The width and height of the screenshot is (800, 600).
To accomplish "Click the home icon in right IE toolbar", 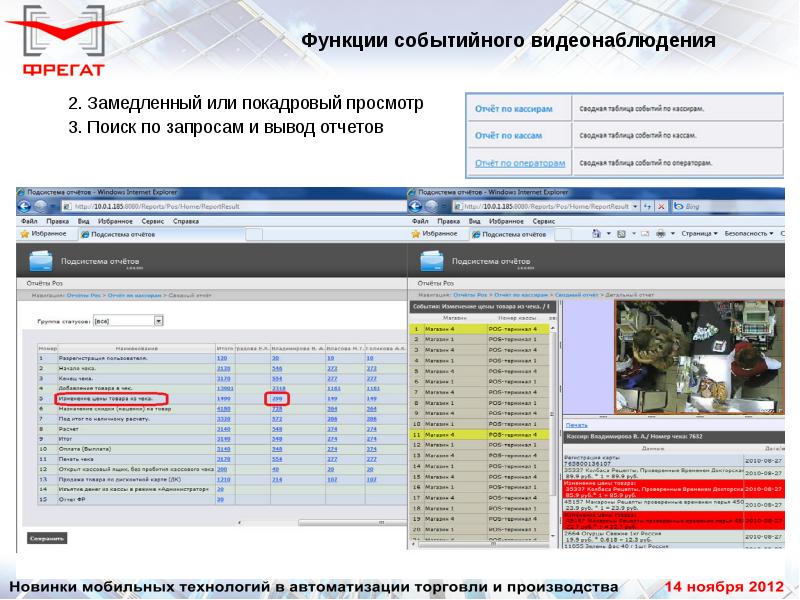I will tap(596, 233).
